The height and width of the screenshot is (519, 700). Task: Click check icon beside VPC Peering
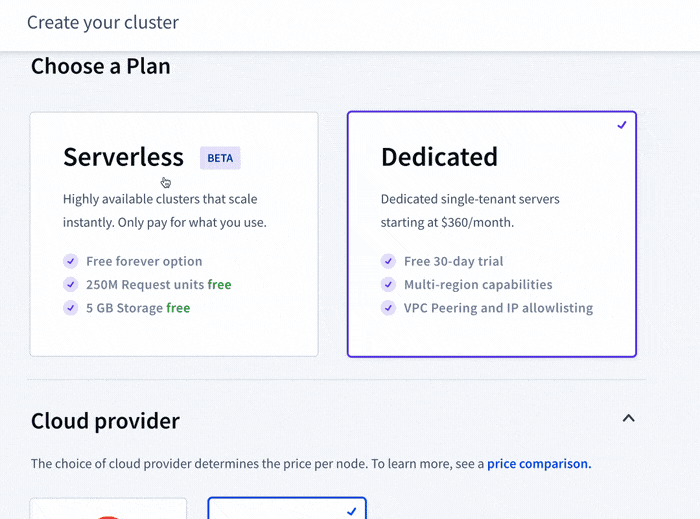388,308
